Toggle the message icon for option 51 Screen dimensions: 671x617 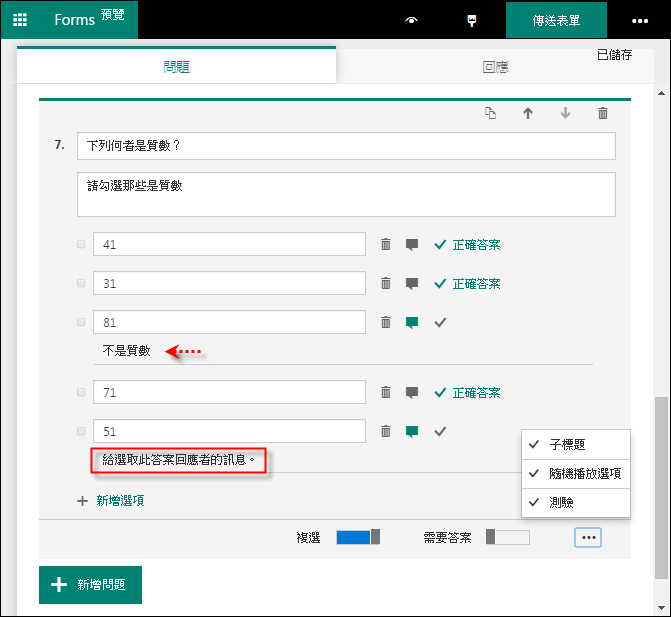pyautogui.click(x=412, y=432)
